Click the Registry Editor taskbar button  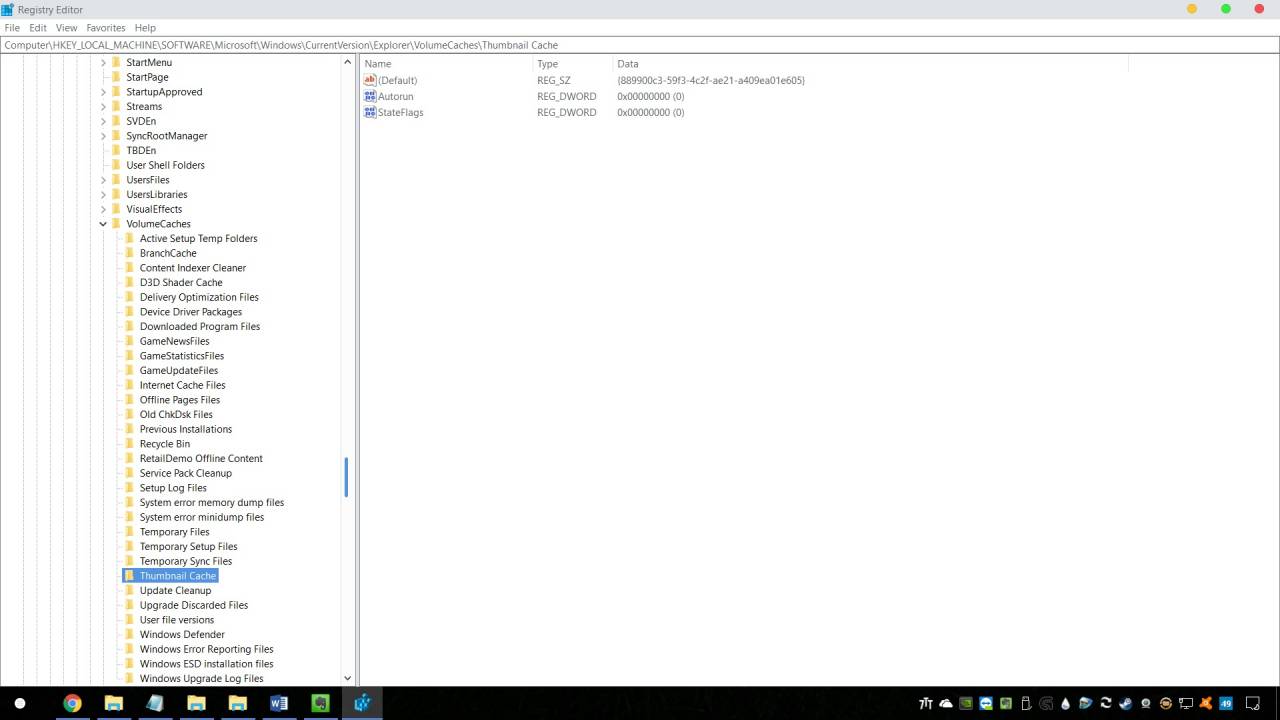(x=362, y=703)
